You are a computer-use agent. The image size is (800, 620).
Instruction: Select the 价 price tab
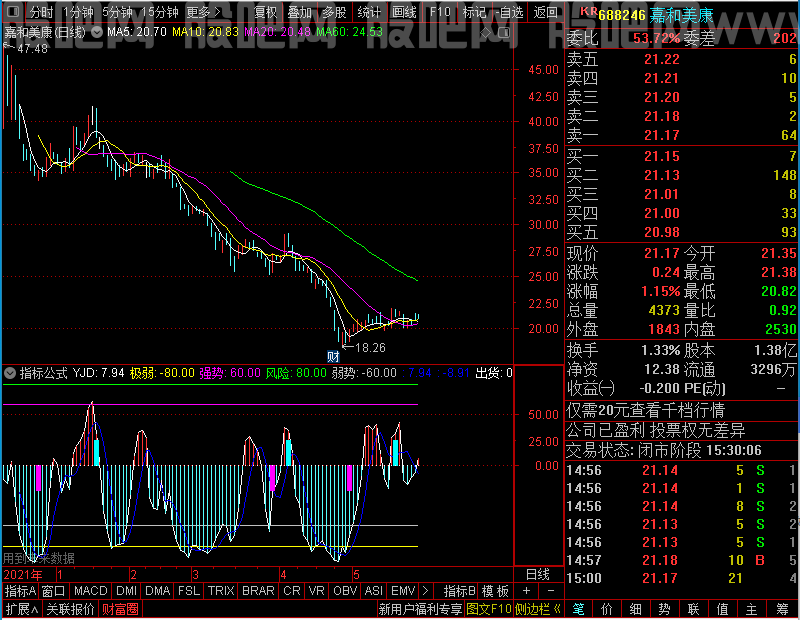(607, 609)
